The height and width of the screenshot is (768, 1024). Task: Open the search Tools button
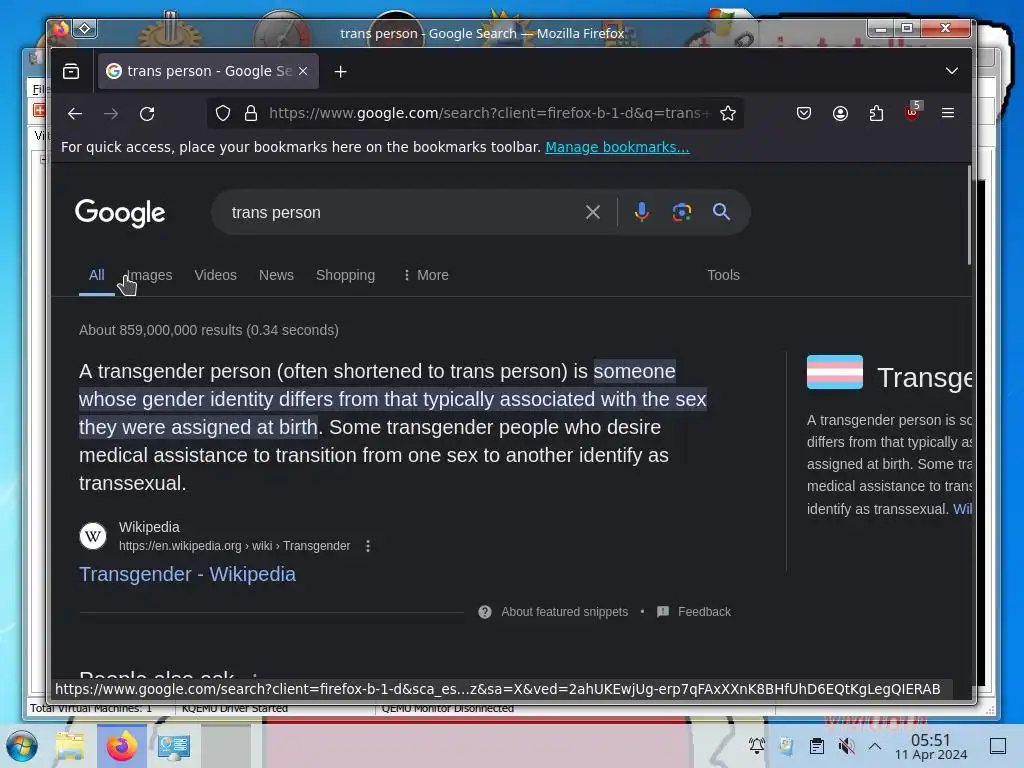[723, 275]
